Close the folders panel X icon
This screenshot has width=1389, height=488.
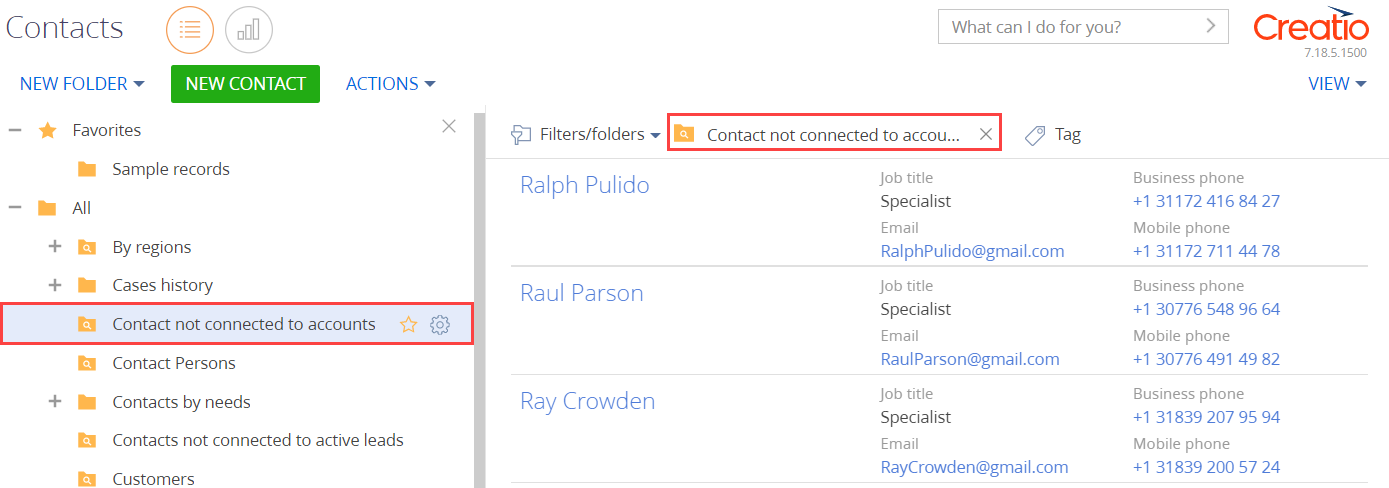[x=449, y=126]
